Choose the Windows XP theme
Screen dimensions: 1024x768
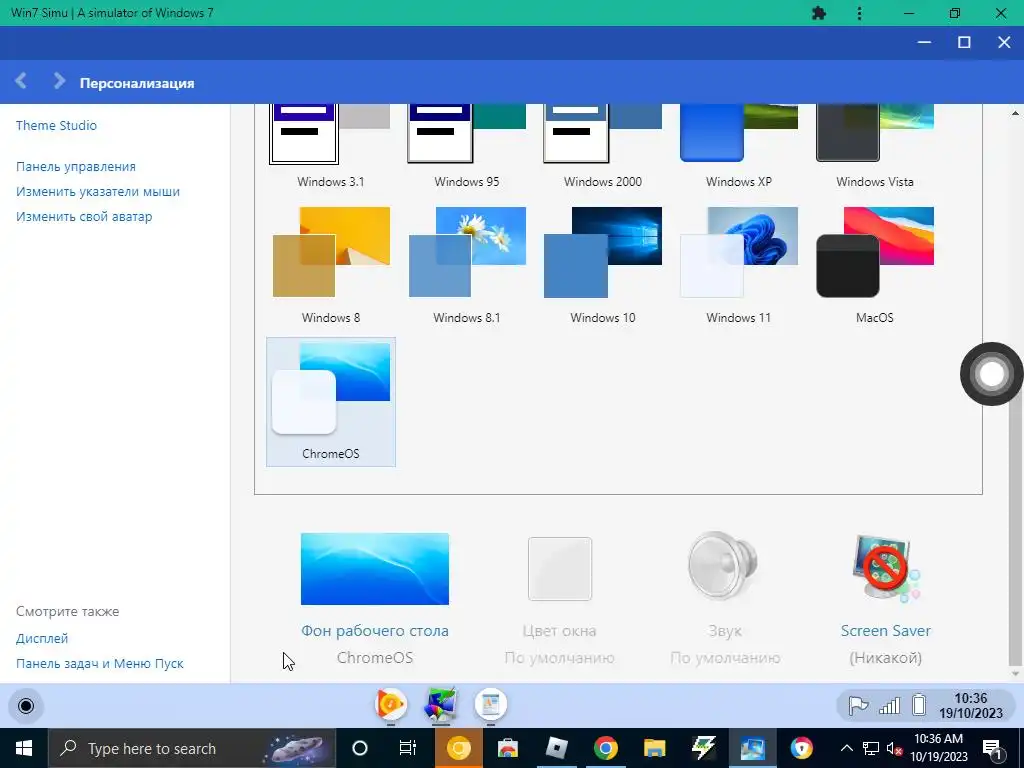coord(739,147)
